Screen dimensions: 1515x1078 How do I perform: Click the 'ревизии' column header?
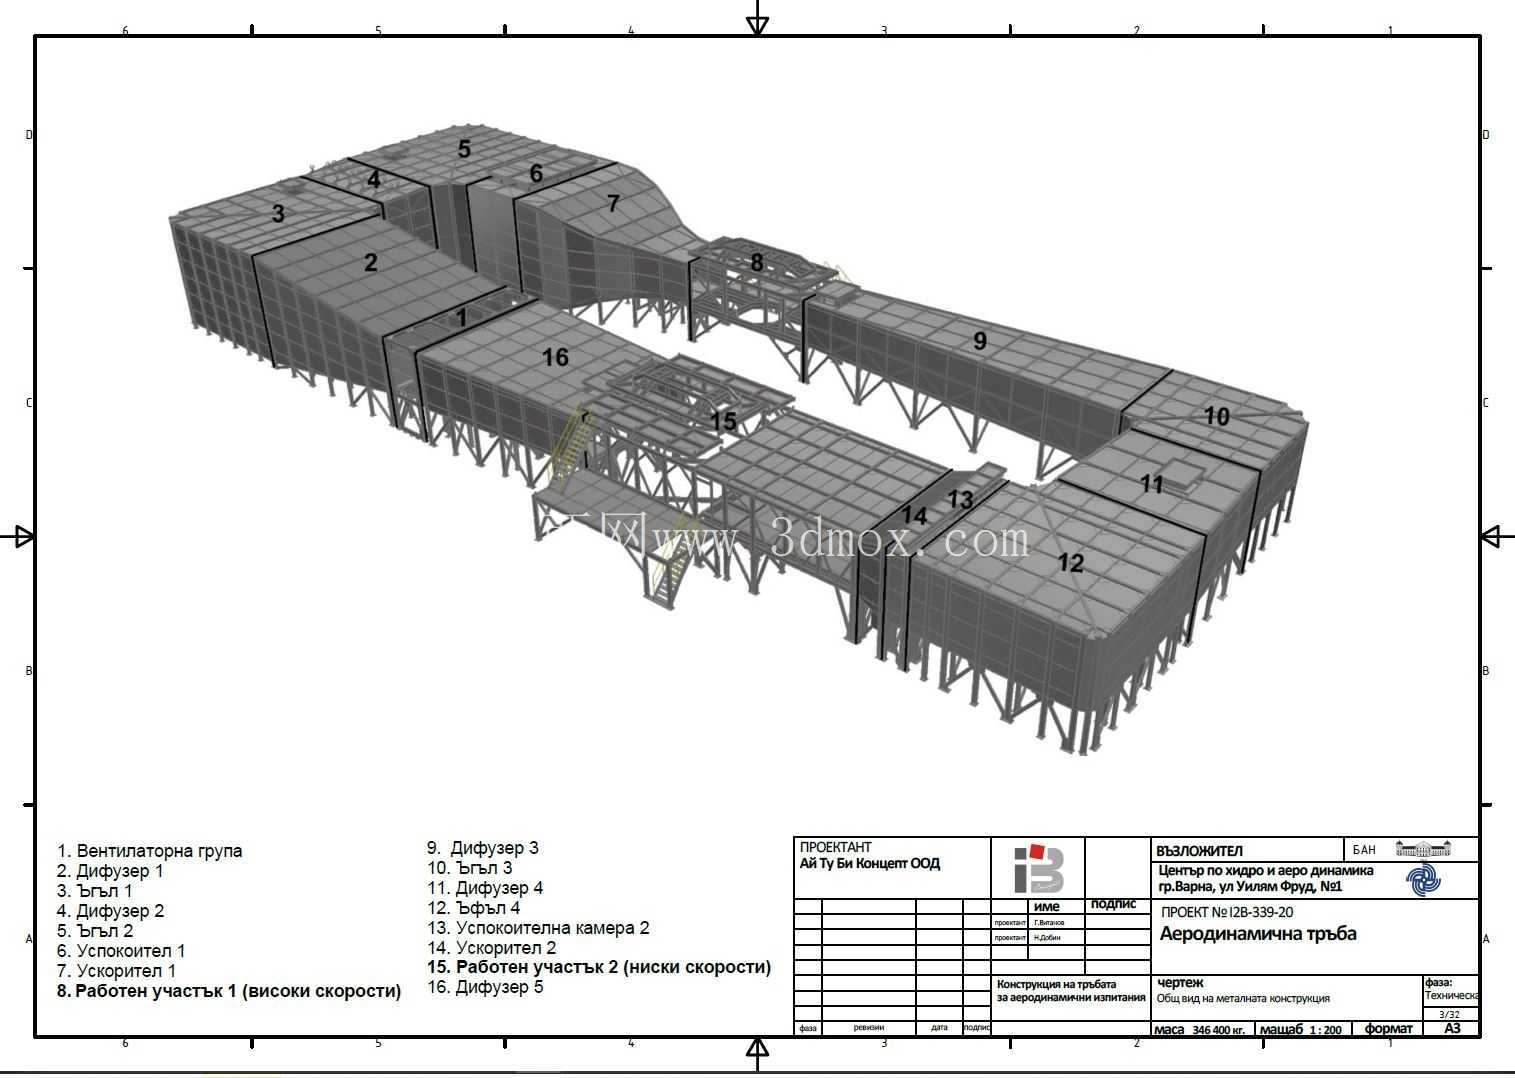(x=868, y=1027)
